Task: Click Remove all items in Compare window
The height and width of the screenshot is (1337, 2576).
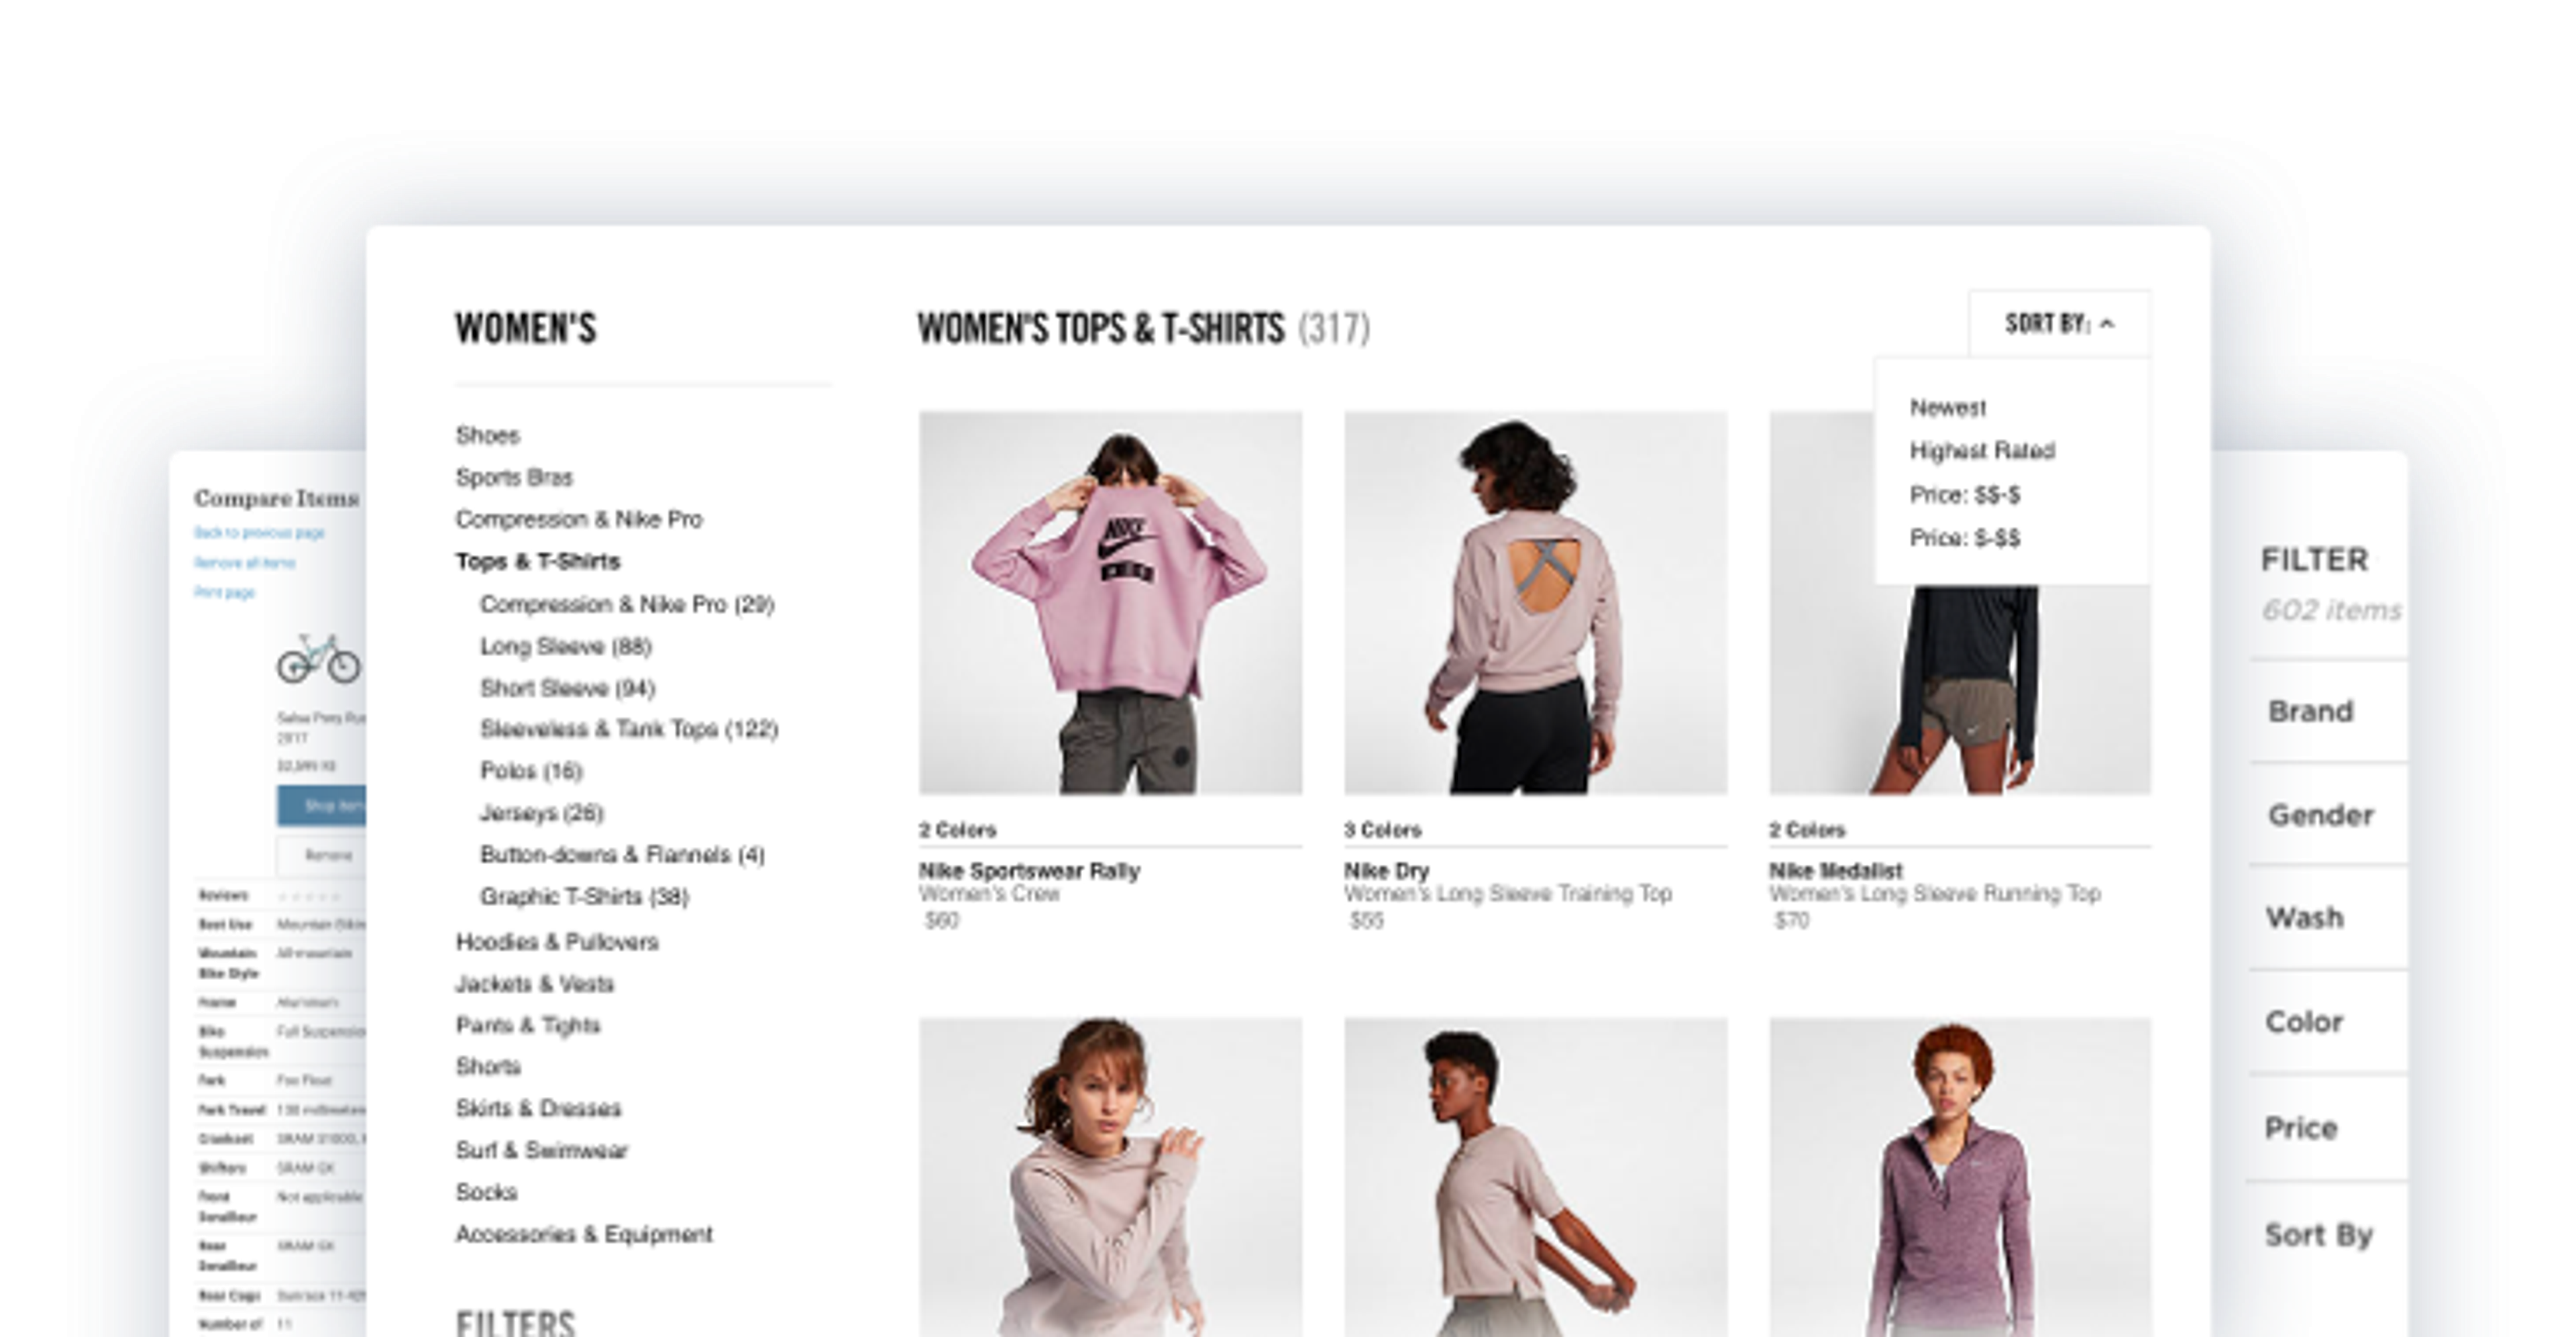Action: coord(244,562)
